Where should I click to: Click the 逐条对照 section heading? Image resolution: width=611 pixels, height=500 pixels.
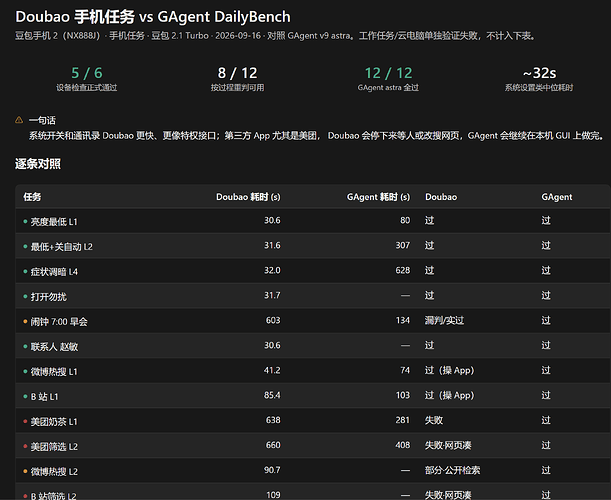(38, 164)
